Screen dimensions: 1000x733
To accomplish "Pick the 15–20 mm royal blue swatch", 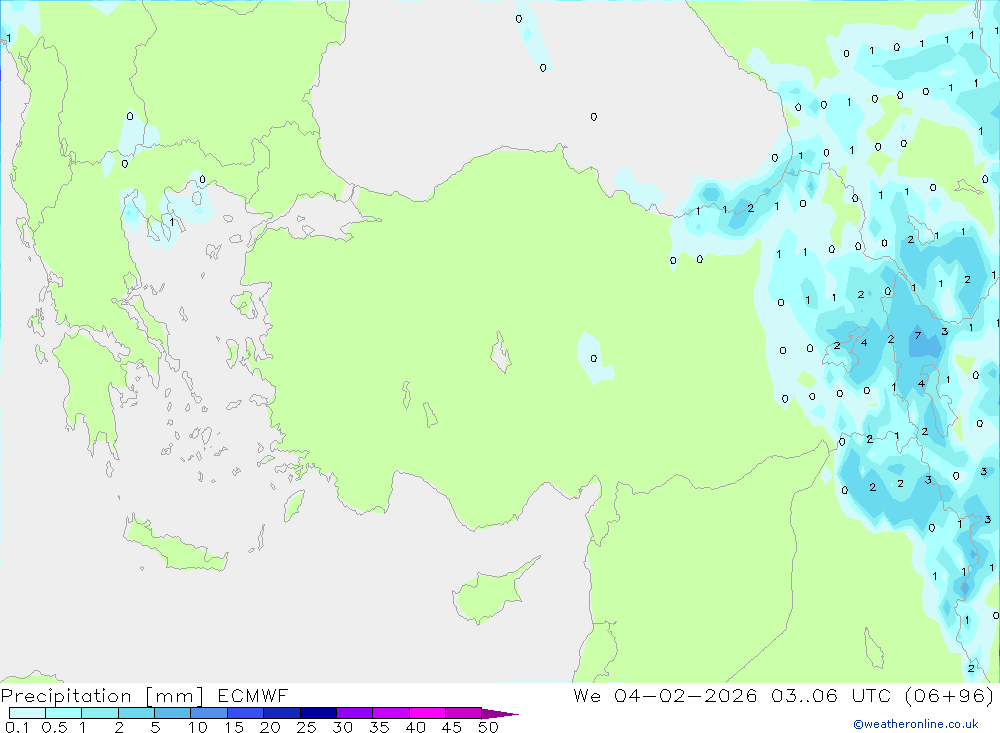I will 246,713.
